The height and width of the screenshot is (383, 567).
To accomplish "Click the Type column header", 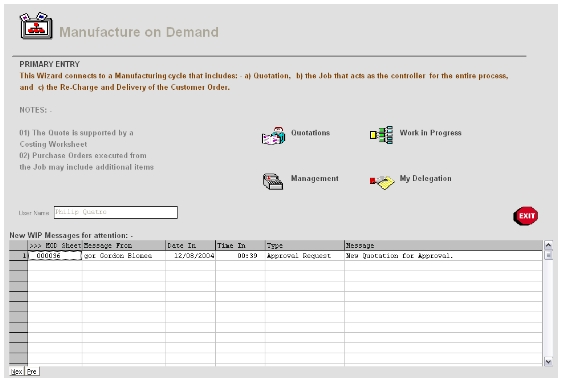I will click(305, 246).
